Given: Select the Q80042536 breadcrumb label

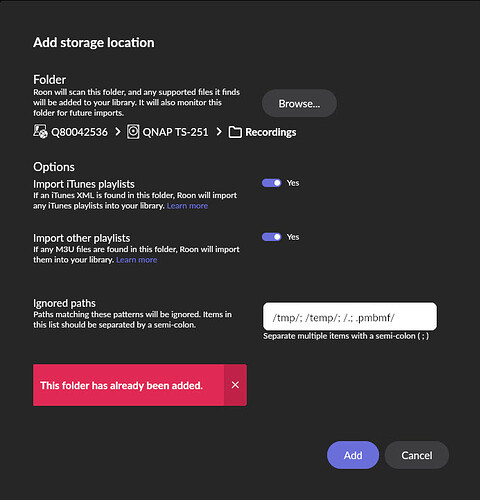Looking at the screenshot, I should pyautogui.click(x=79, y=132).
